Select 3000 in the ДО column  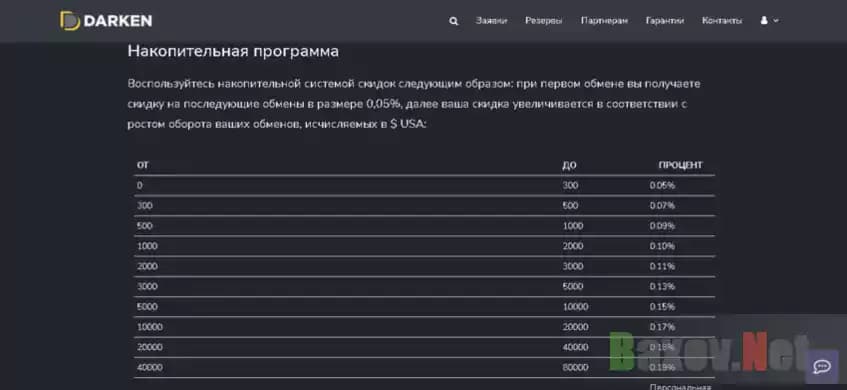[x=573, y=266]
